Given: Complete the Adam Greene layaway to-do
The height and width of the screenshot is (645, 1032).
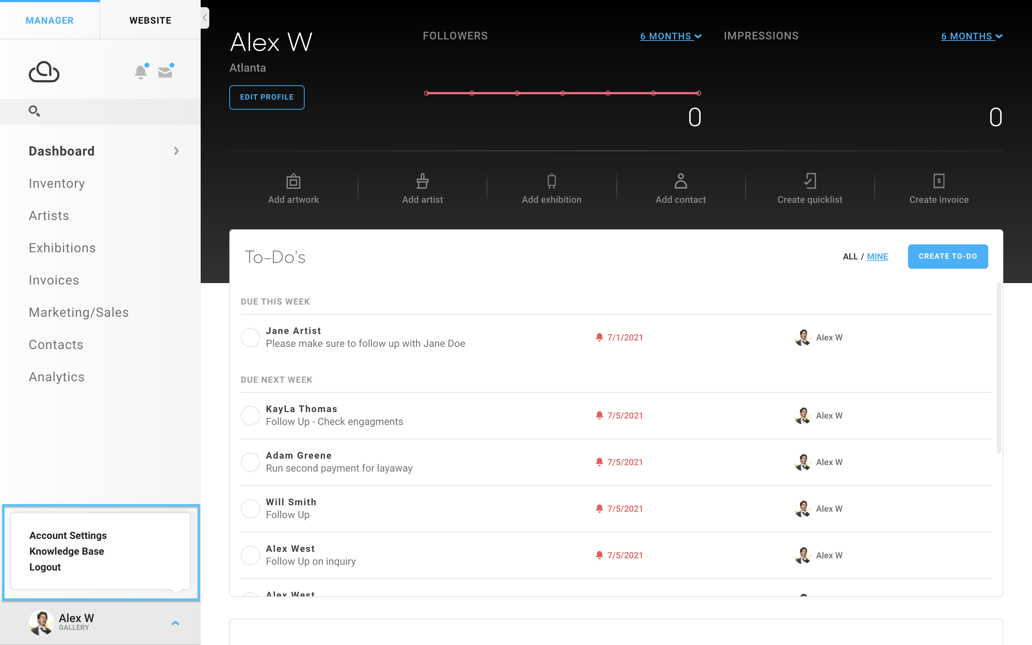Looking at the screenshot, I should click(251, 462).
